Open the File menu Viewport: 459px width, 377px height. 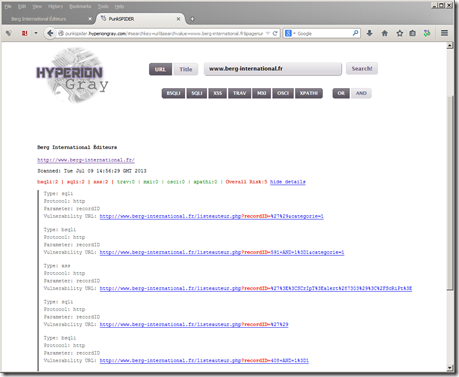tap(8, 6)
